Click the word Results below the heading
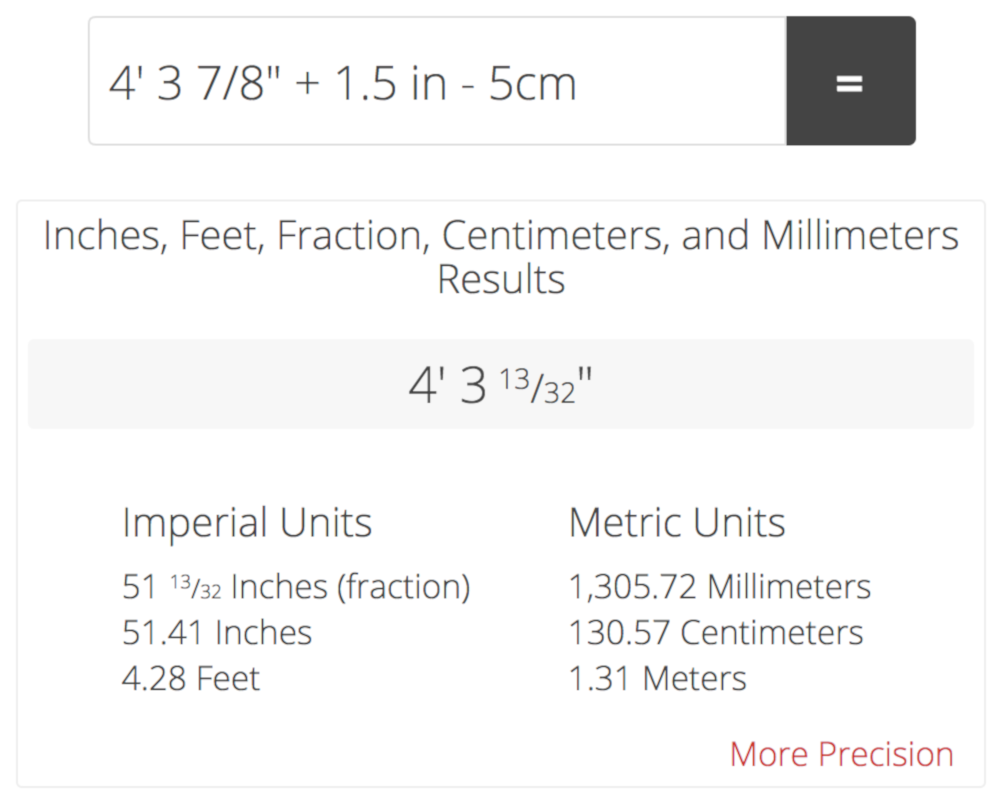The width and height of the screenshot is (1000, 802). tap(500, 279)
